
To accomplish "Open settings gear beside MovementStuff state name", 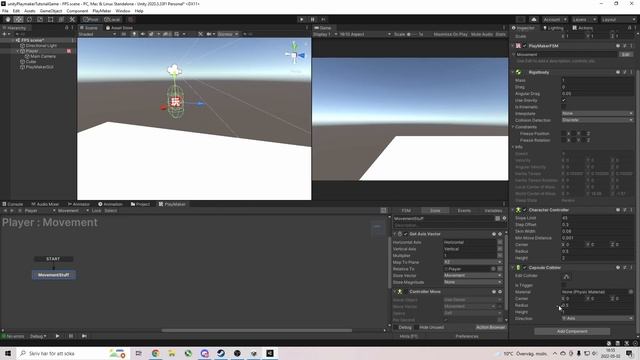I will pyautogui.click(x=504, y=218).
